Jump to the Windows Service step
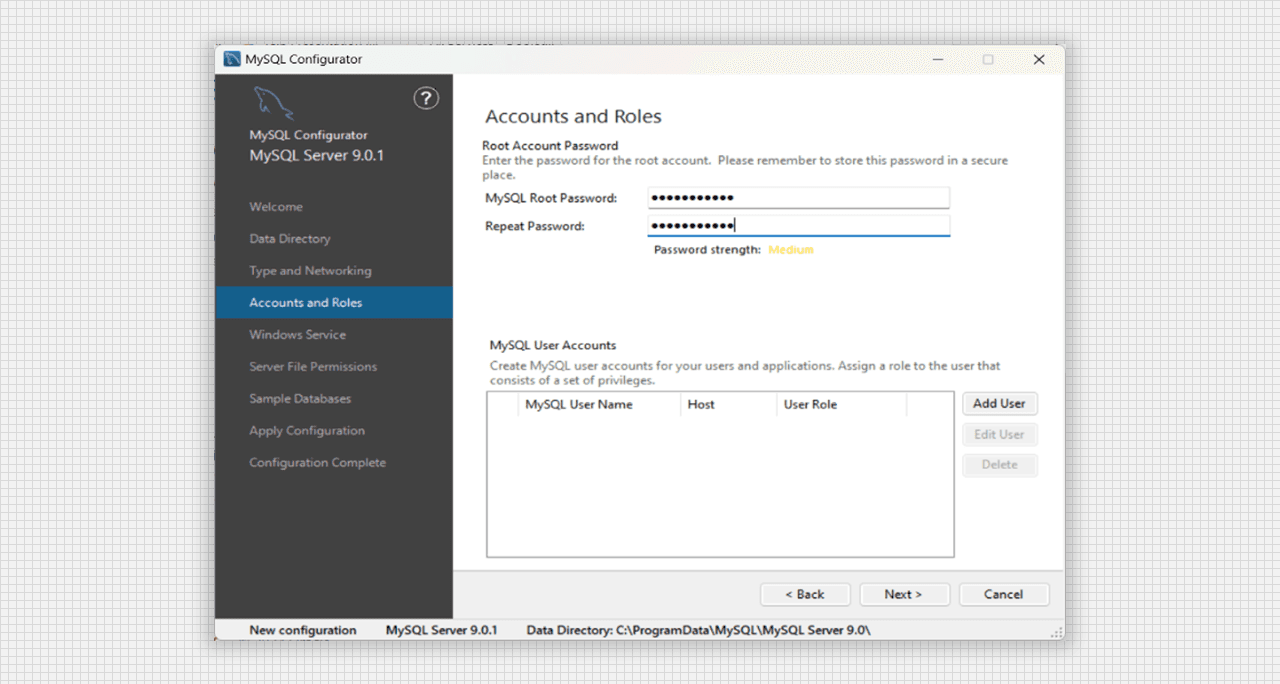 coord(298,335)
